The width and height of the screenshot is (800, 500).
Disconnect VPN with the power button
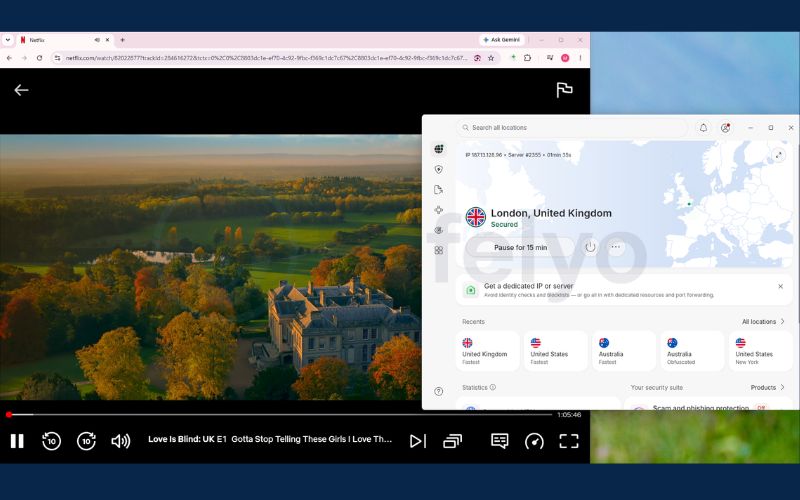coord(590,247)
